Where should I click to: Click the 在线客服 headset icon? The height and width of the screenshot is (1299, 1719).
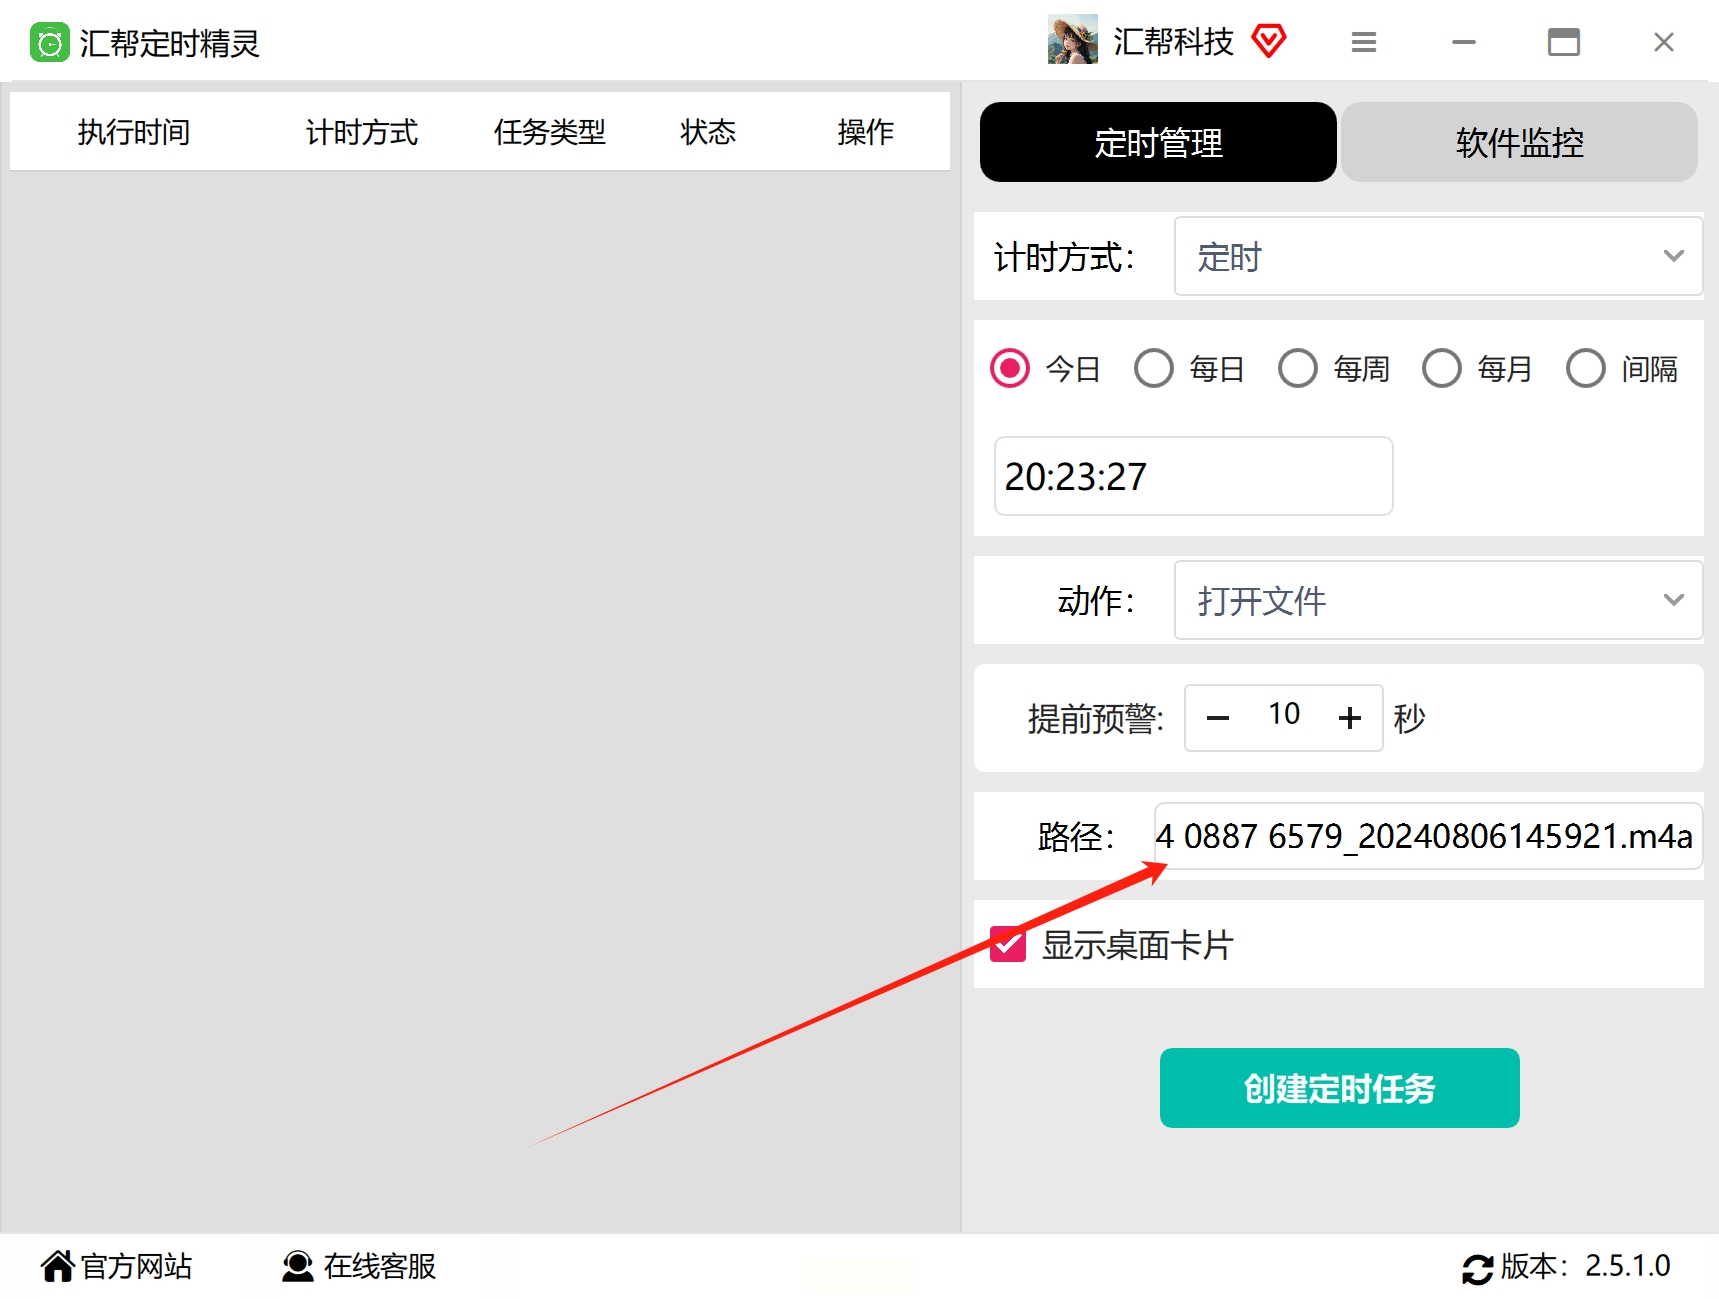coord(298,1266)
